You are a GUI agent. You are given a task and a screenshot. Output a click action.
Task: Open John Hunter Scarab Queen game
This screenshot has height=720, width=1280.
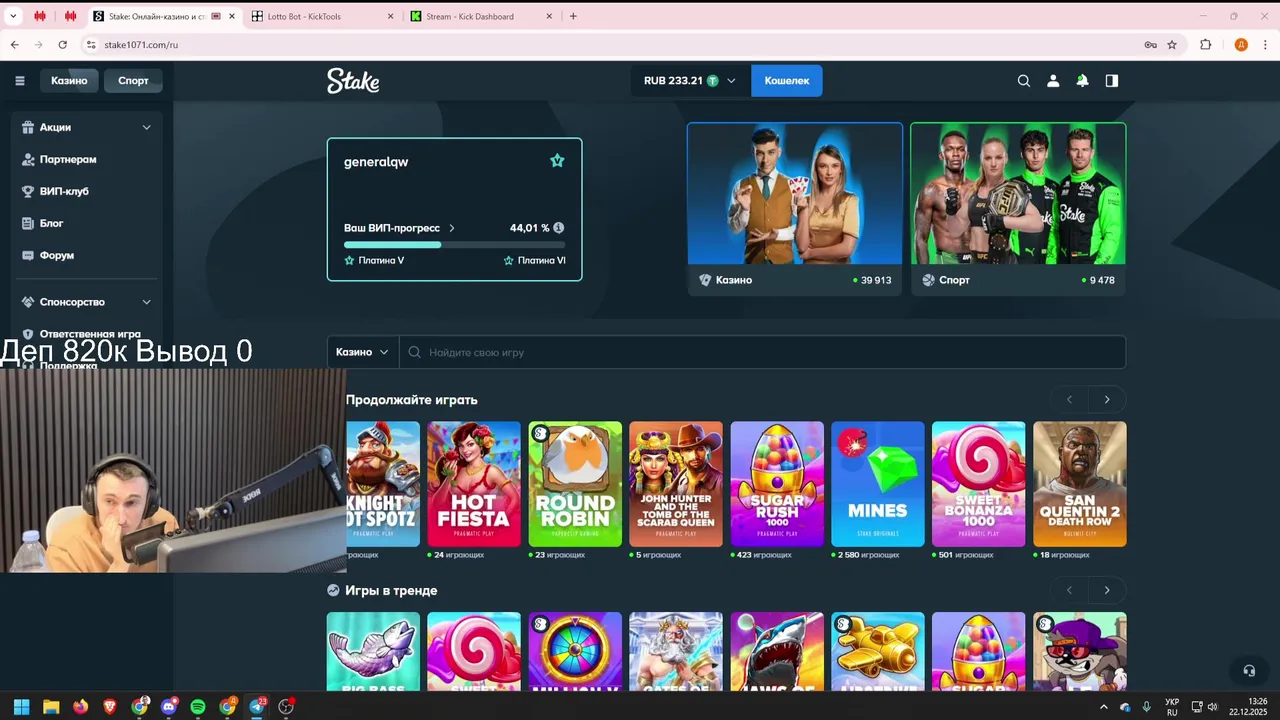[x=676, y=484]
